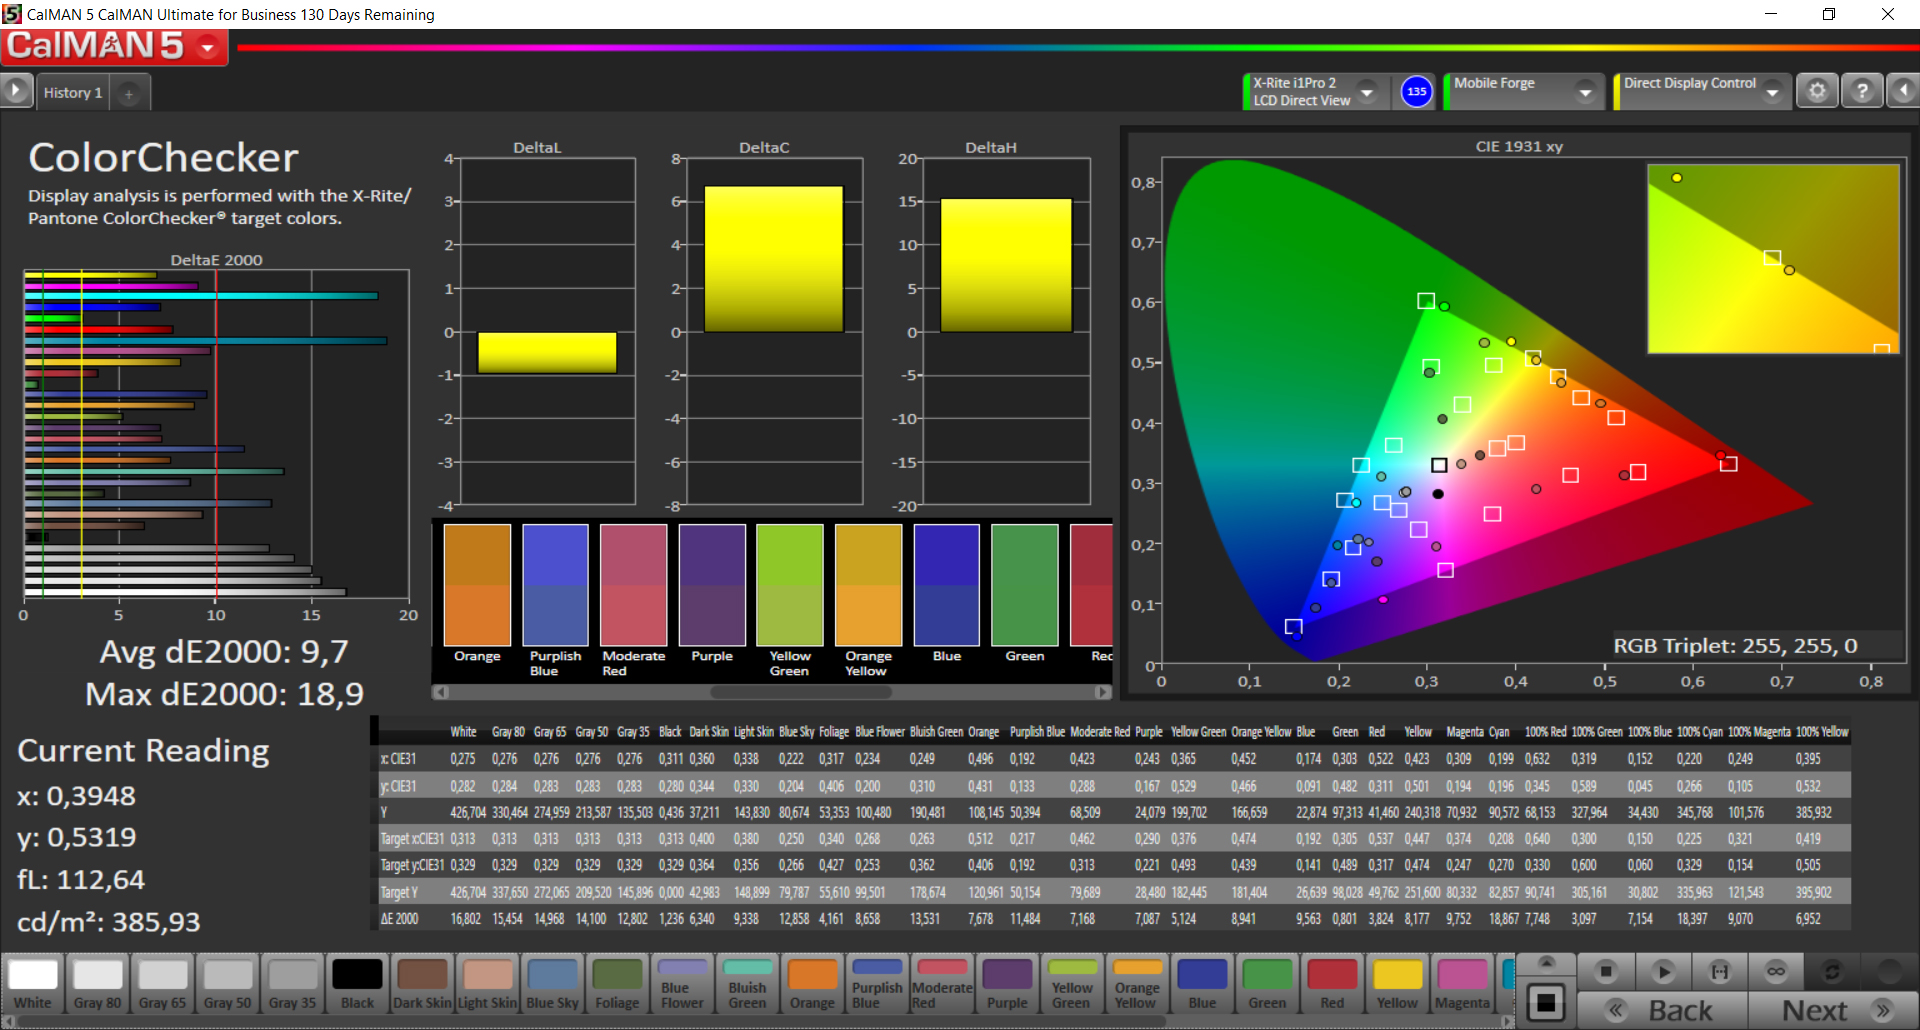
Task: Select the Purplish Blue patch in bottom strip
Action: (877, 984)
